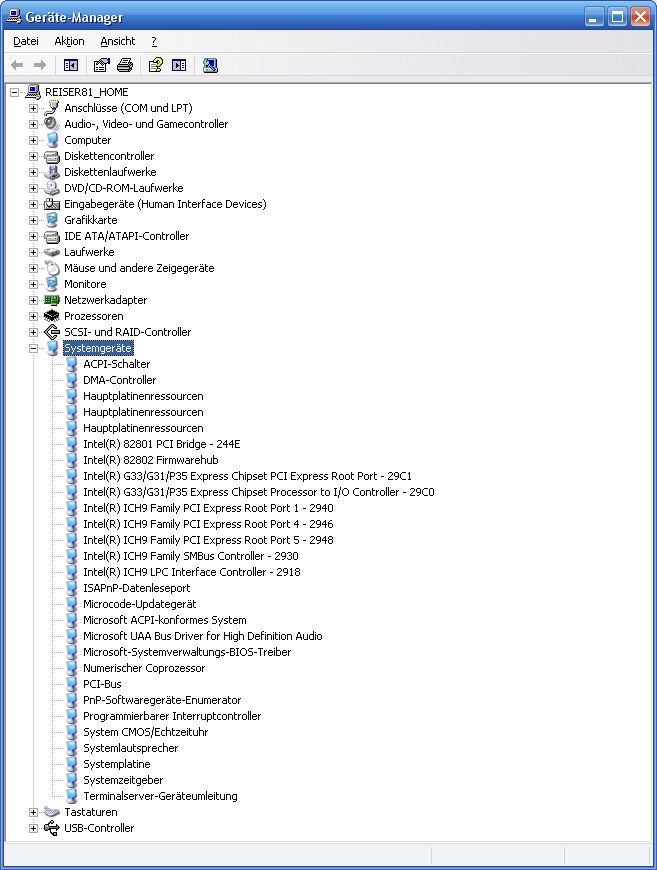The image size is (657, 870).
Task: Collapse the REISER81_HOME root node
Action: 14,92
